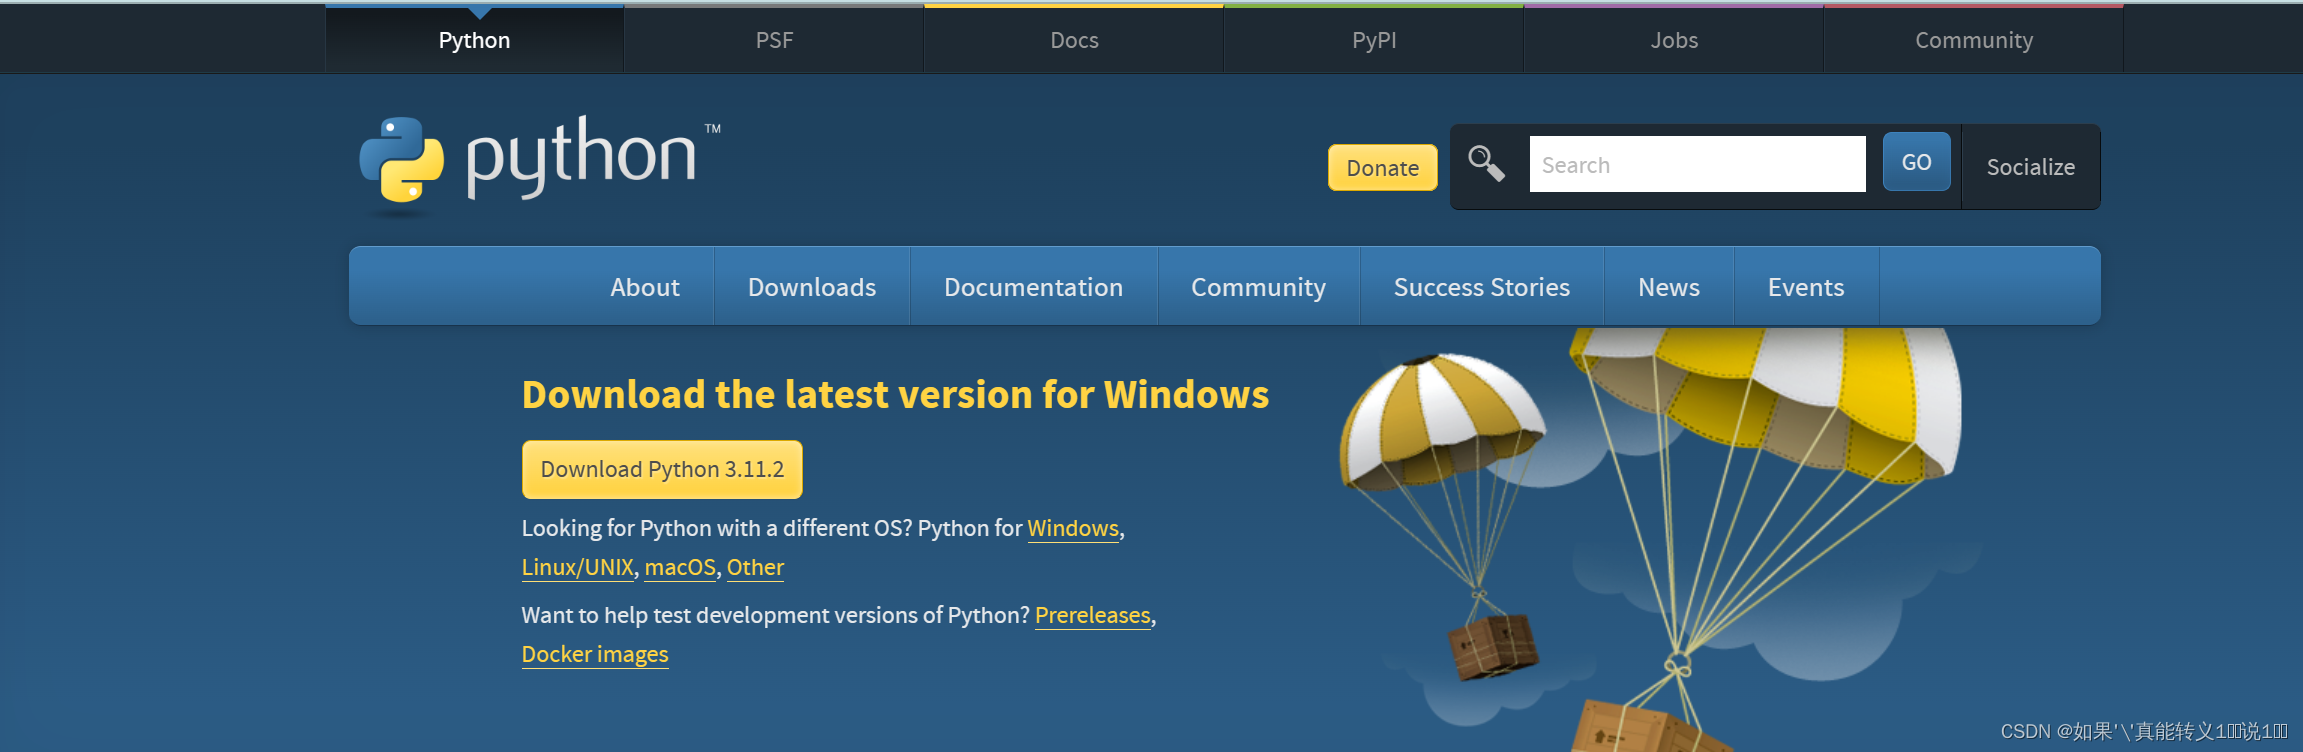Open Community in the blue nav bar
Screen dimensions: 2303x752
point(1258,287)
